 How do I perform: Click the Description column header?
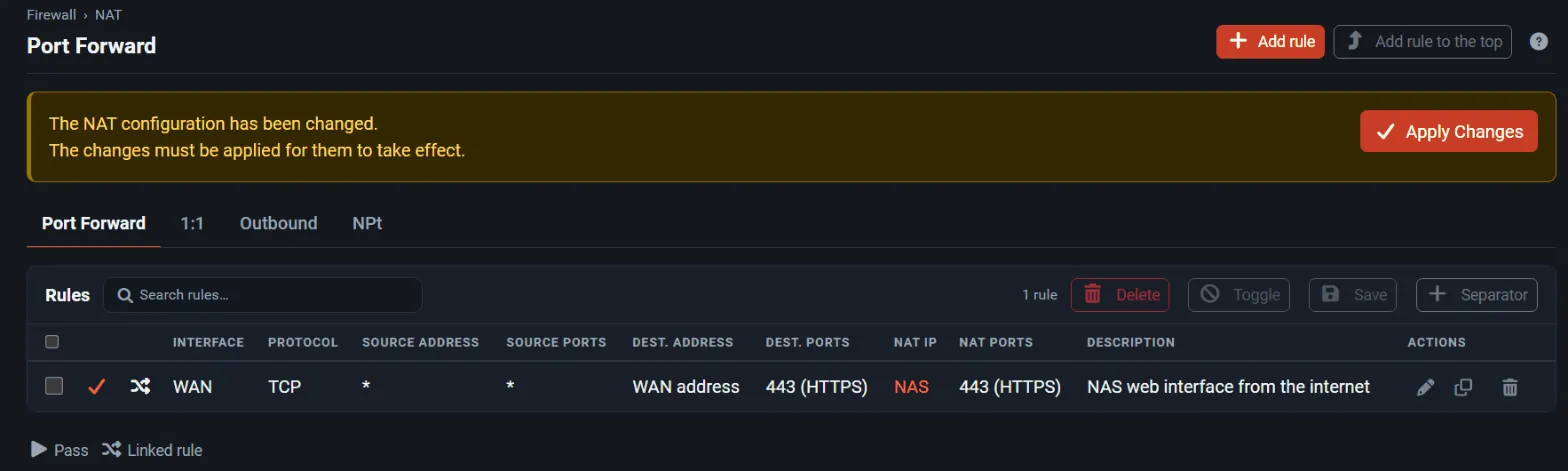coord(1130,342)
